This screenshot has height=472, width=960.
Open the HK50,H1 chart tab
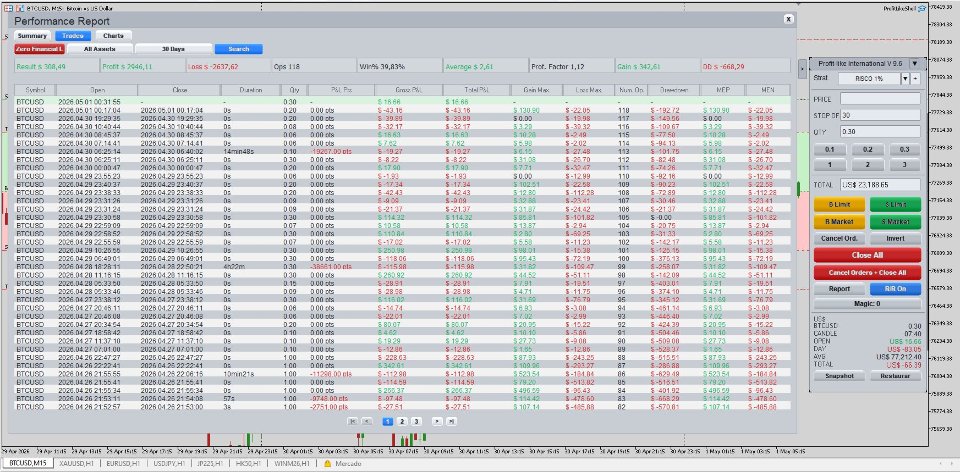(x=249, y=463)
